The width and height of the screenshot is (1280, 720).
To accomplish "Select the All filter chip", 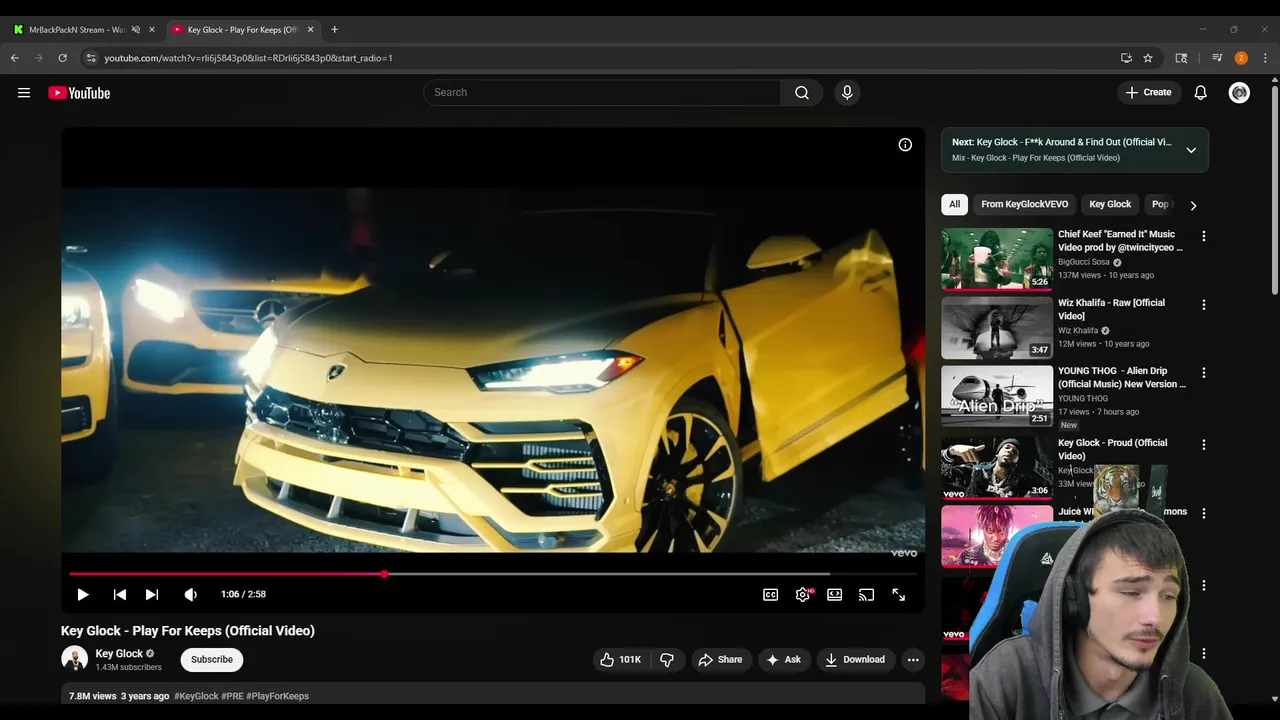I will click(x=955, y=204).
